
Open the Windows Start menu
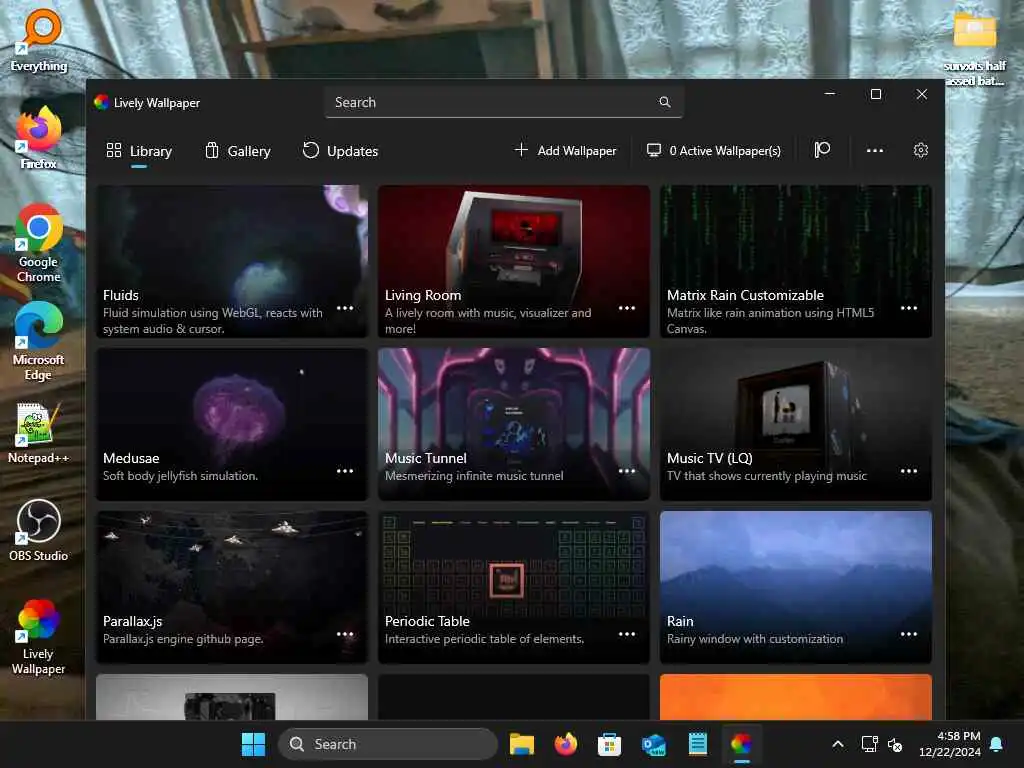tap(253, 744)
